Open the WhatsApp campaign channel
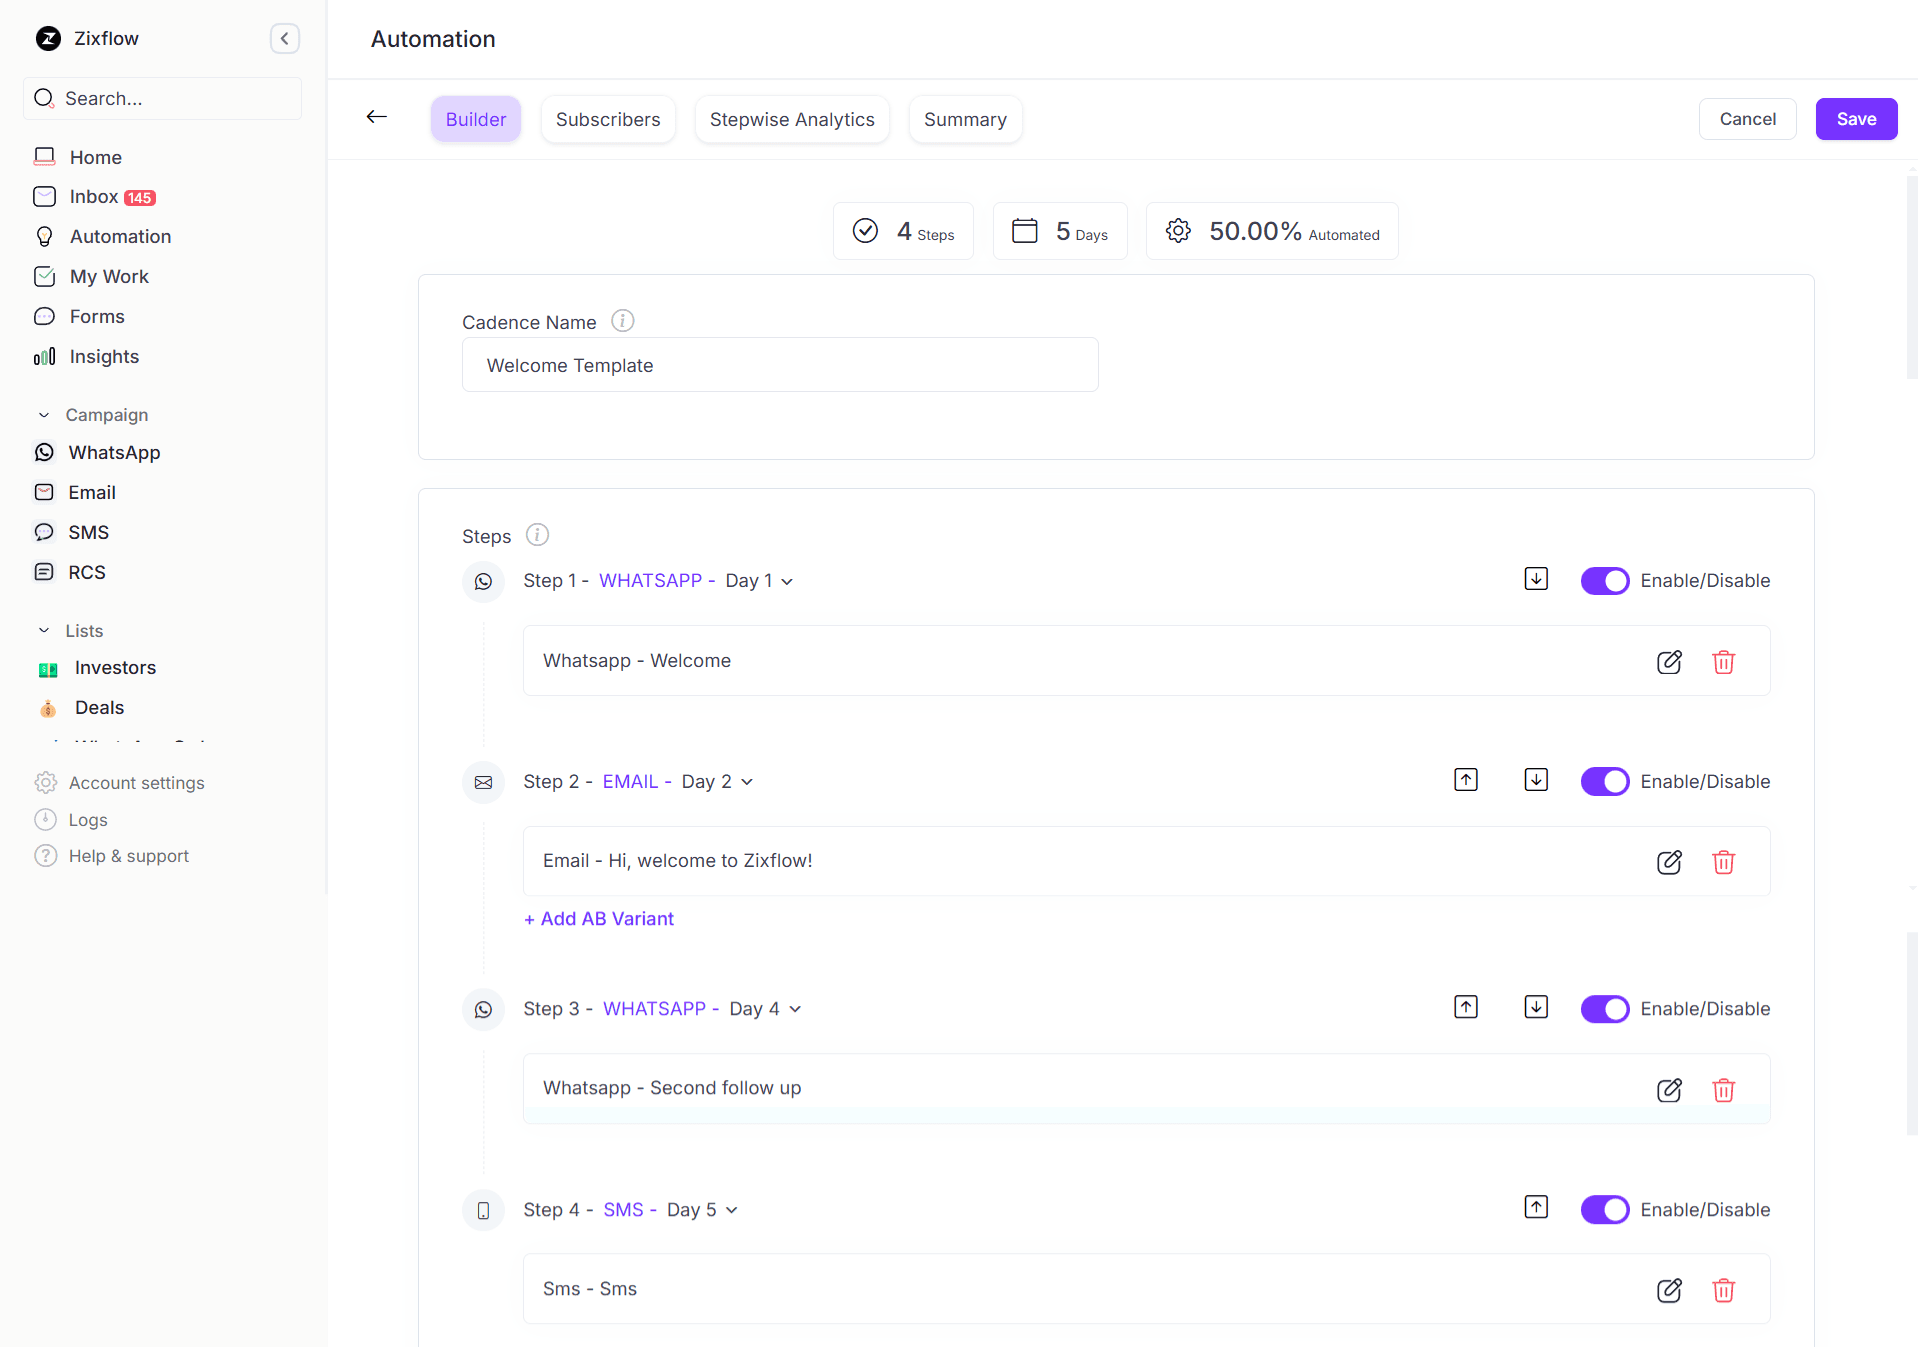The height and width of the screenshot is (1347, 1918). click(x=114, y=452)
